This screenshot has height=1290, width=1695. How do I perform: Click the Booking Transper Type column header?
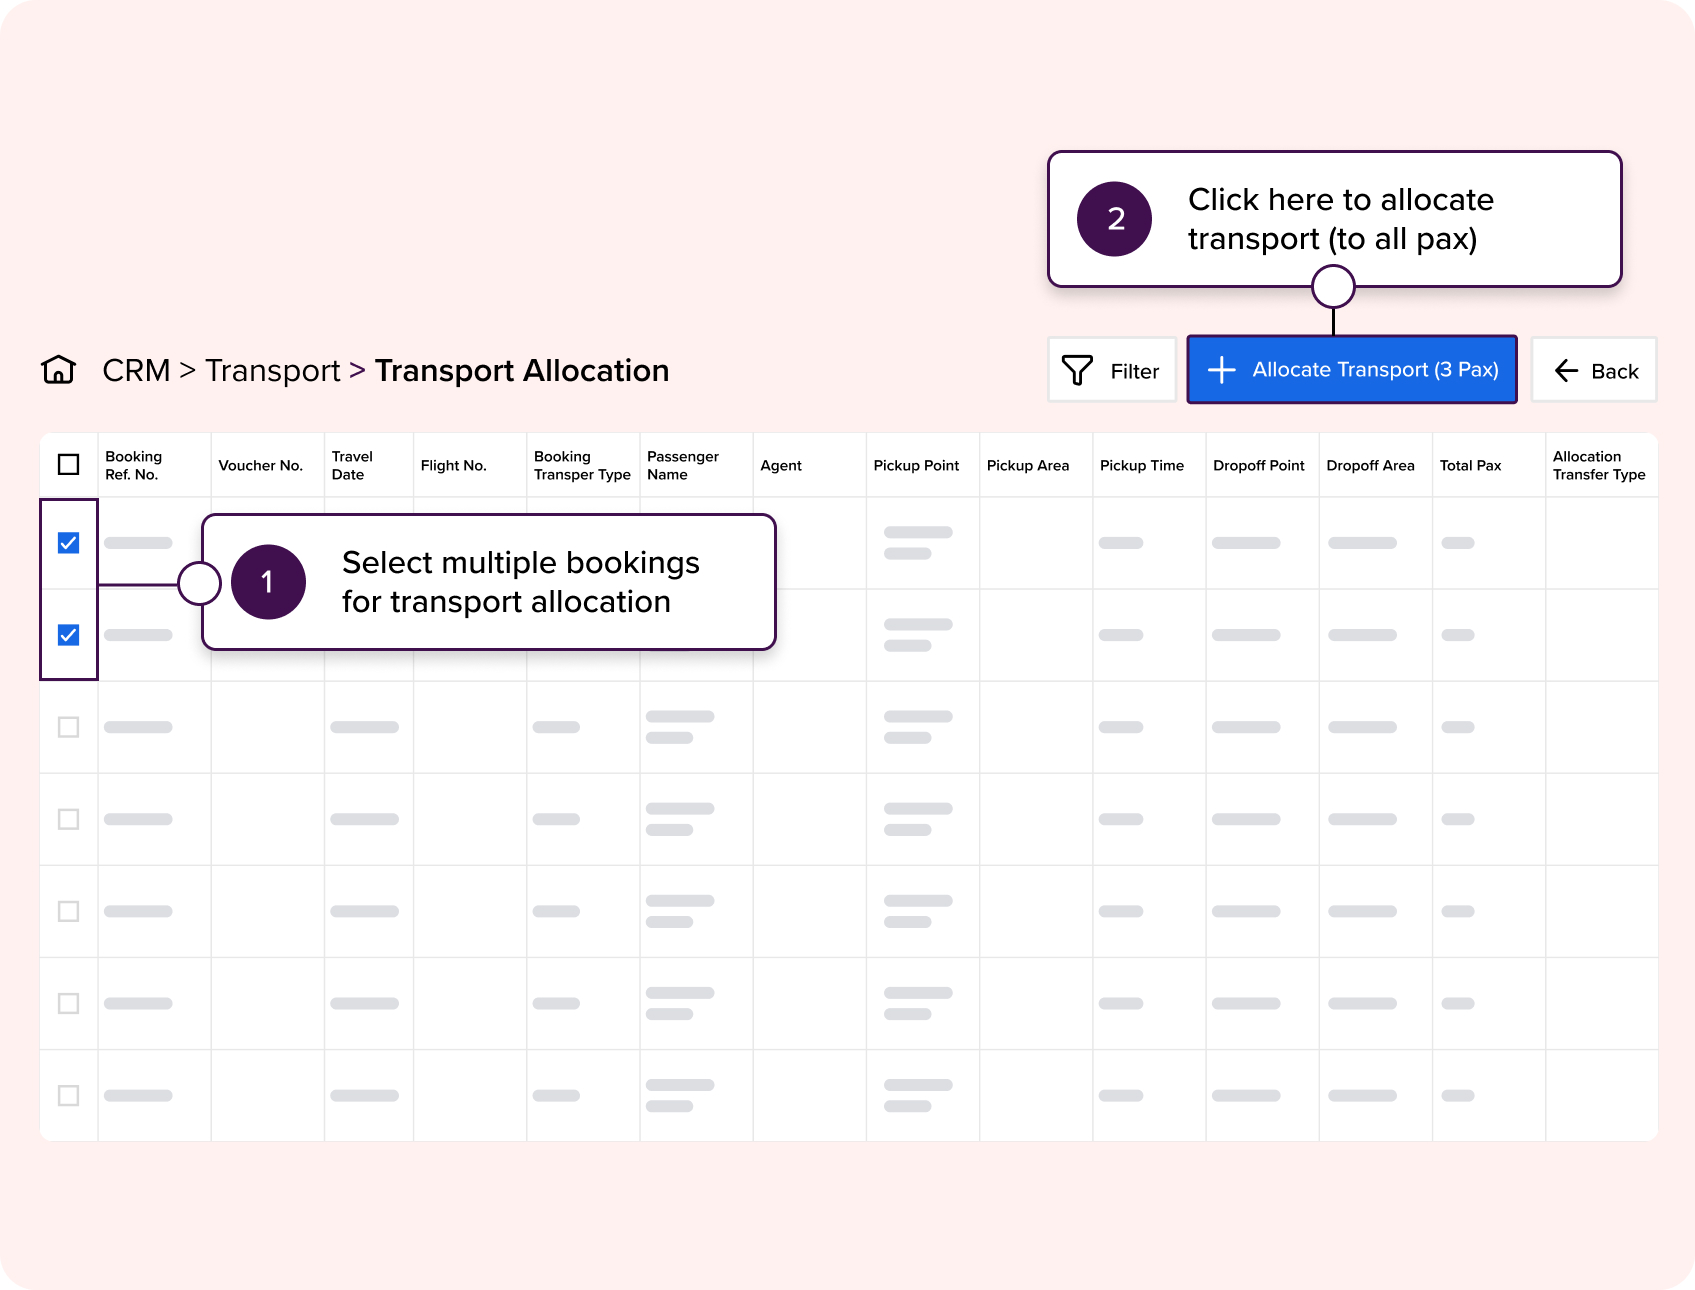pos(582,465)
